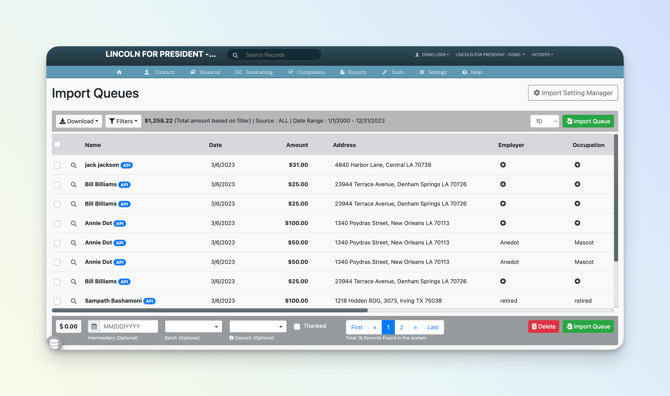
Task: Open magnifier icon for Annie Dot $100.00 row
Action: point(73,223)
